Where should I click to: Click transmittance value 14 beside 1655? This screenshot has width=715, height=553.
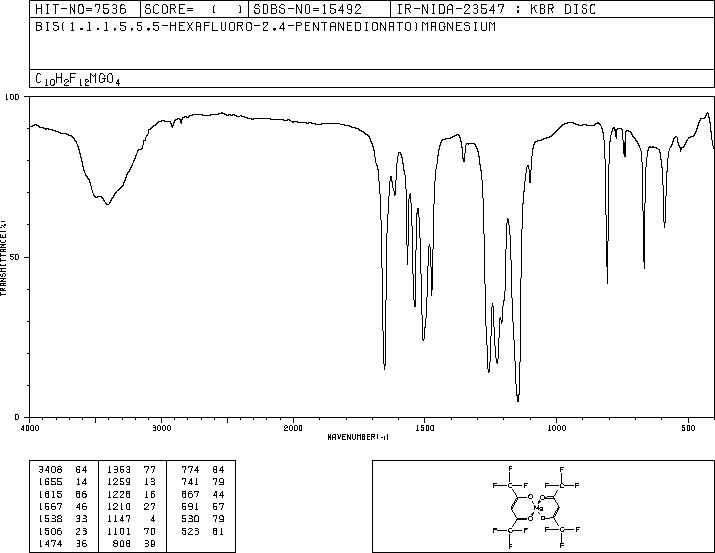tap(81, 482)
